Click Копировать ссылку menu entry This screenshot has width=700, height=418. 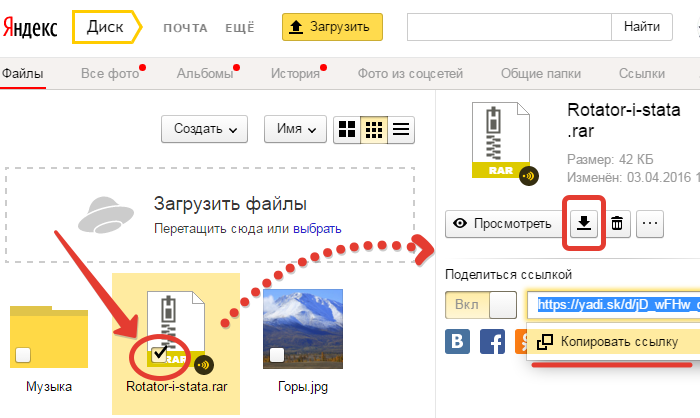click(x=613, y=342)
